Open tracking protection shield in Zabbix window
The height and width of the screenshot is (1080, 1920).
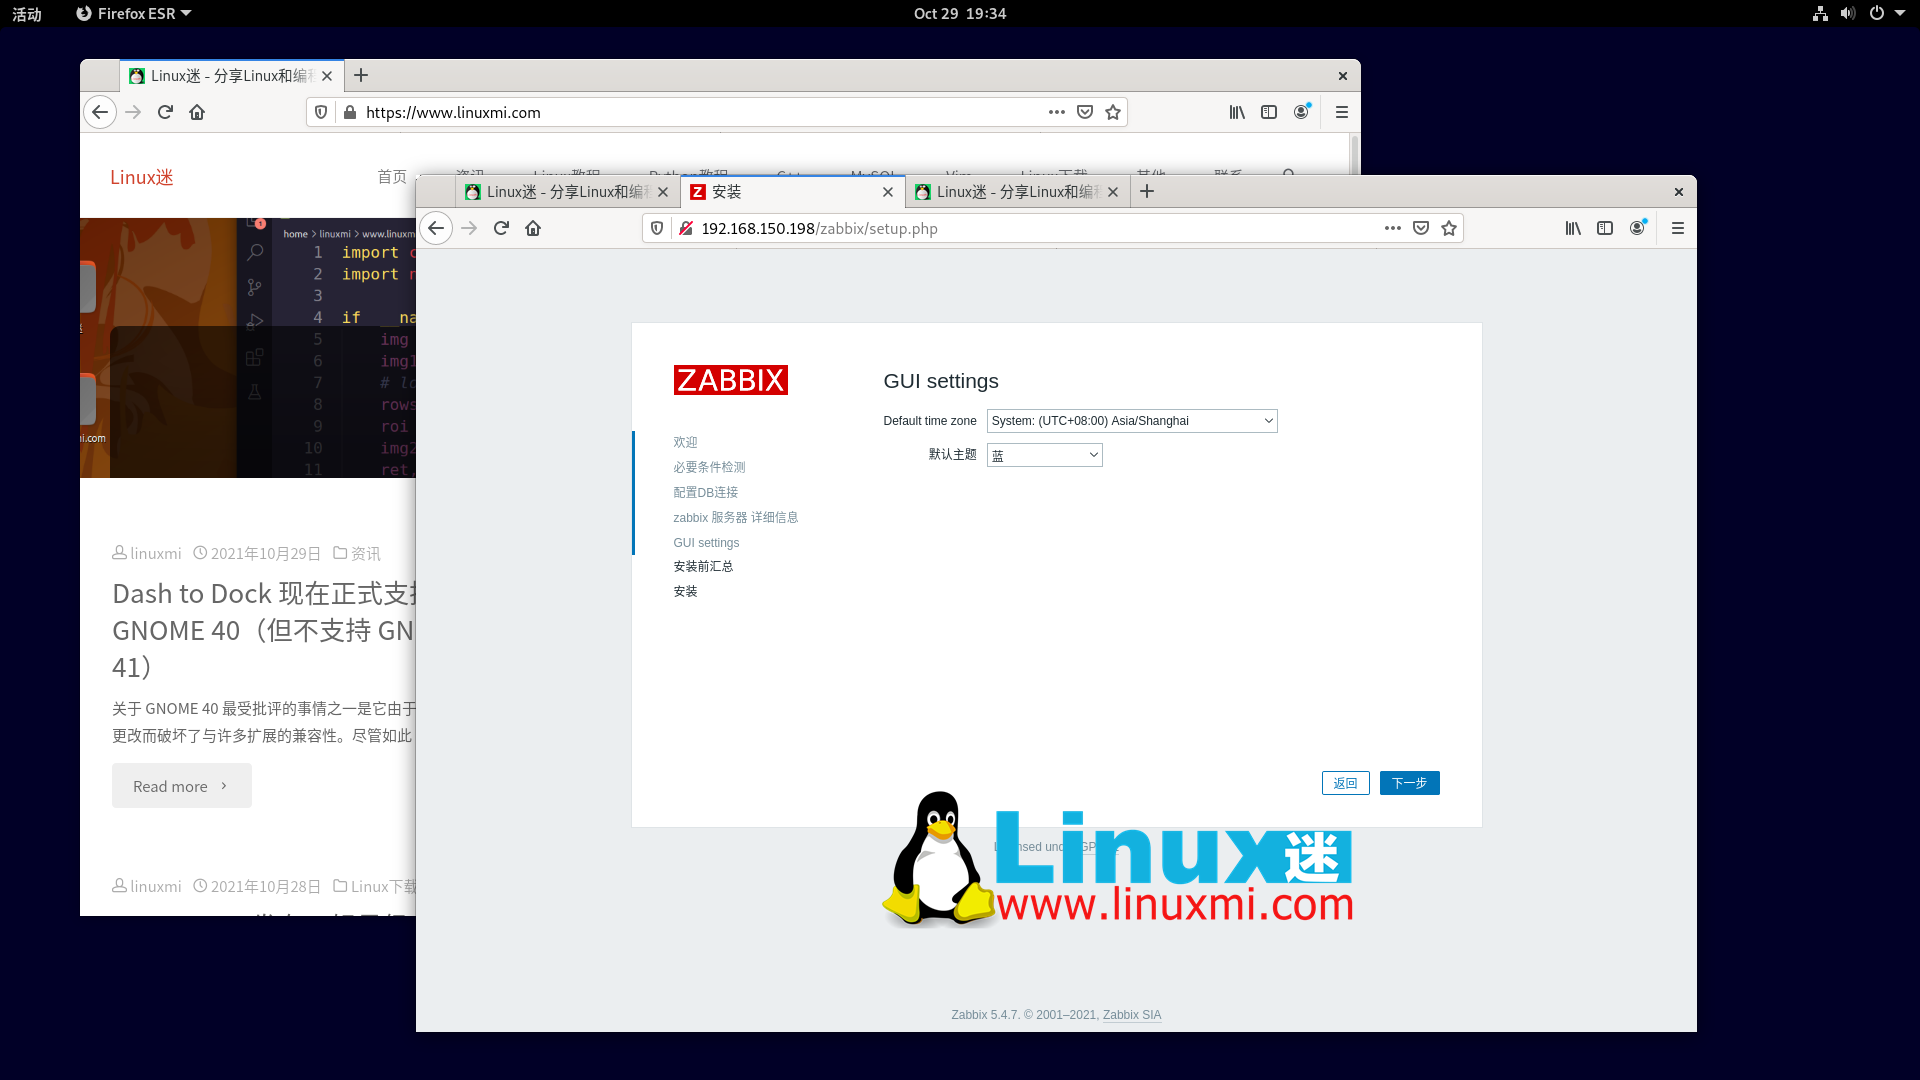[657, 228]
